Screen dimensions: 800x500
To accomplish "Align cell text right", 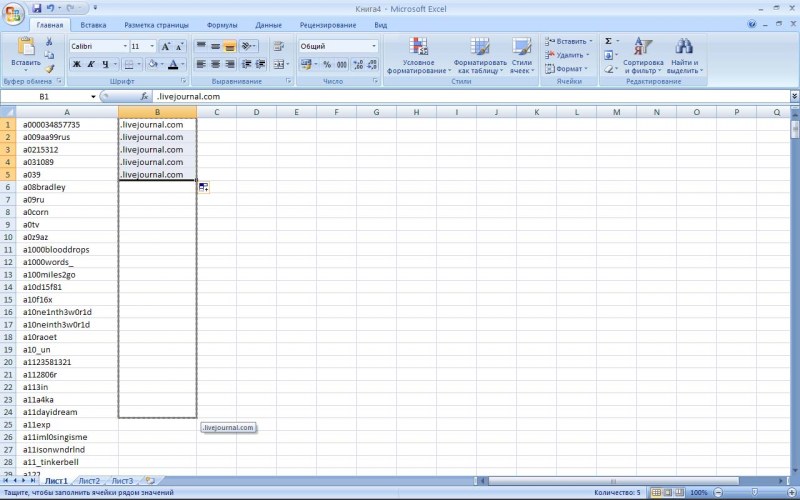I will click(x=230, y=64).
